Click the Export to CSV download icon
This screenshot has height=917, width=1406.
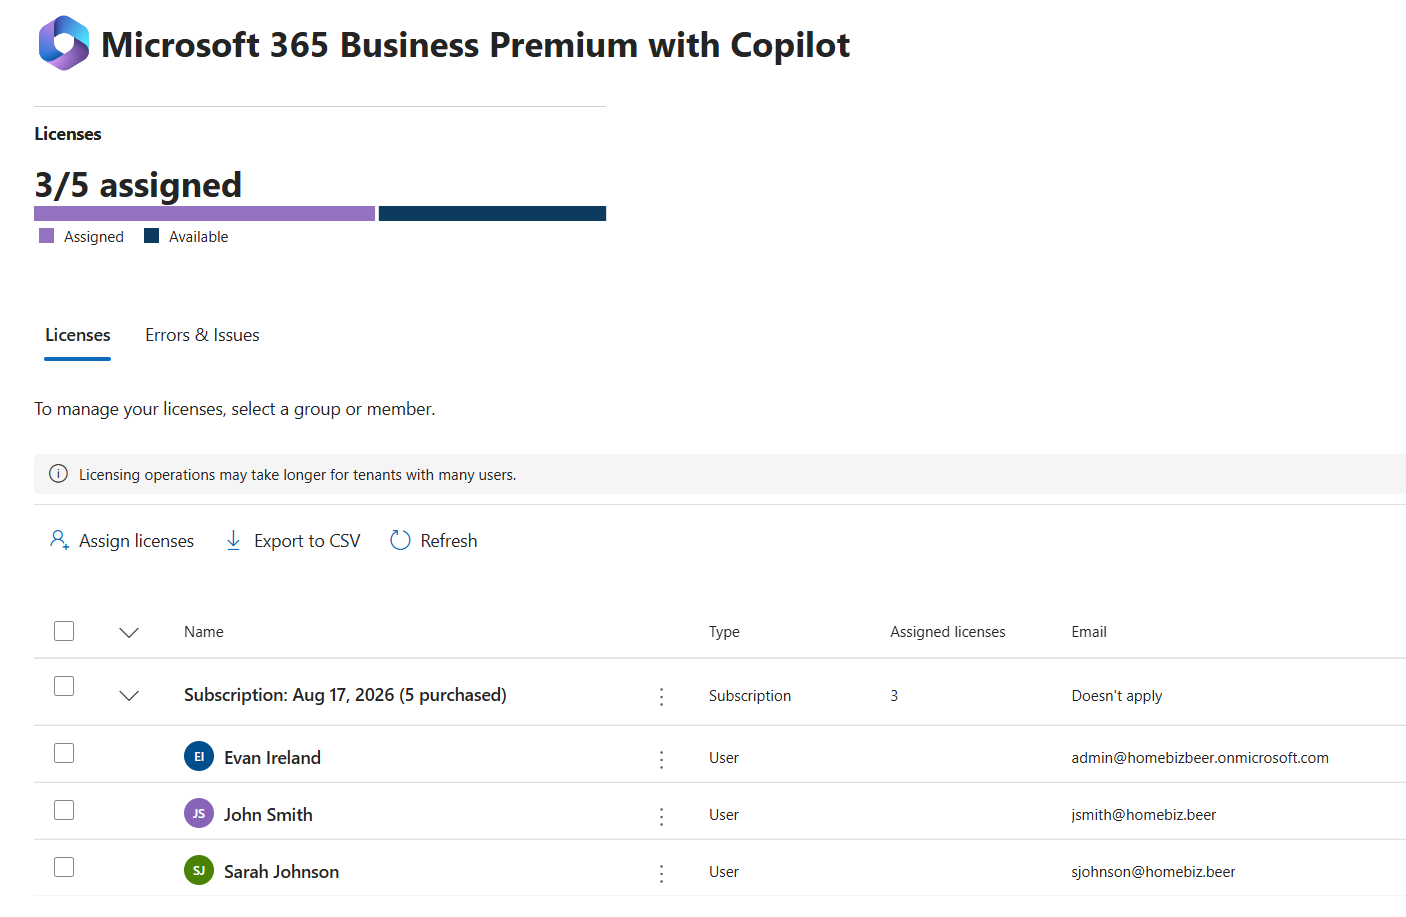point(233,540)
